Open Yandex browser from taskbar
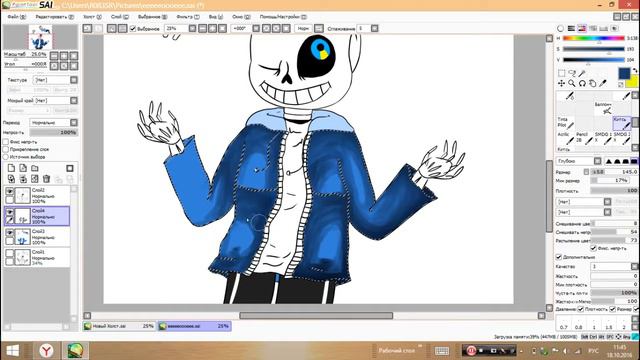The height and width of the screenshot is (360, 640). point(47,351)
